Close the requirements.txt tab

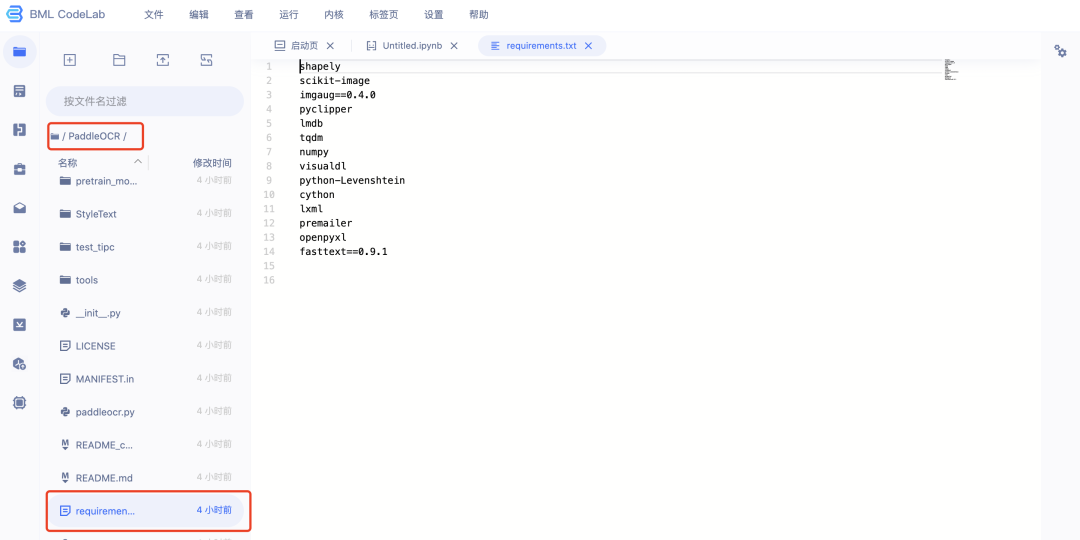coord(588,45)
